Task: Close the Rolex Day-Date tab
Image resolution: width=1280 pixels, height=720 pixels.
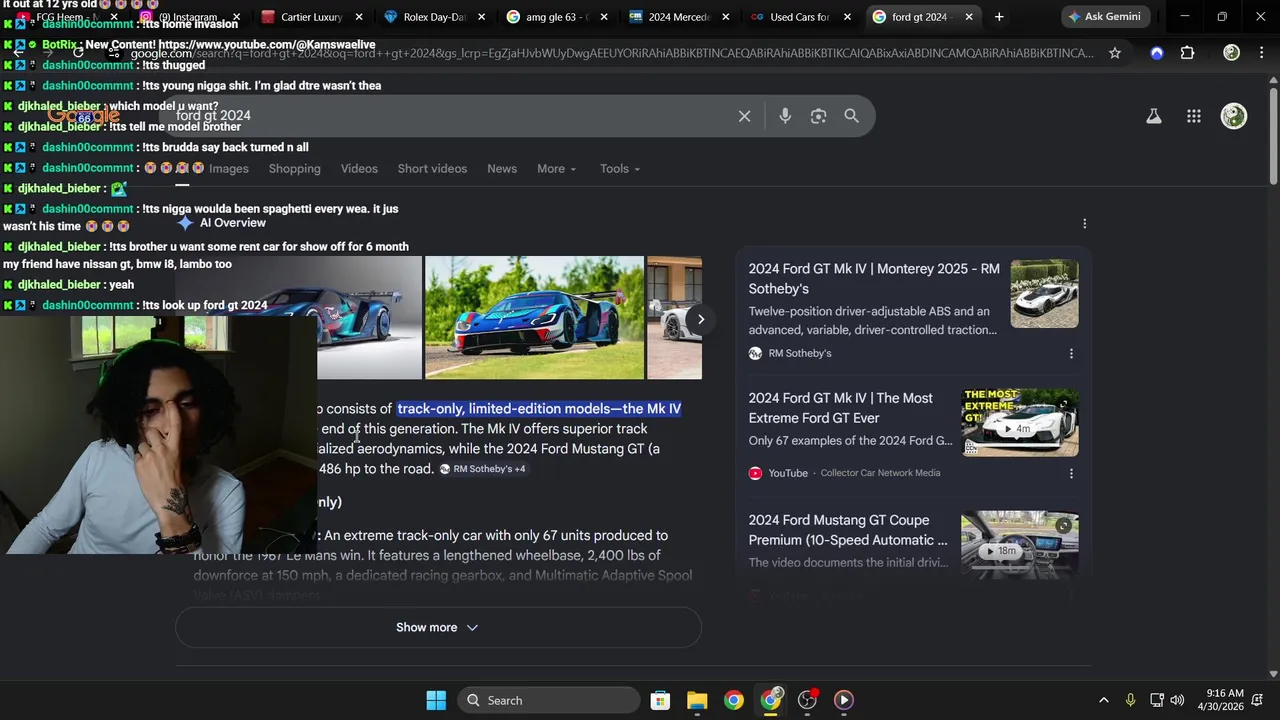Action: tap(481, 17)
